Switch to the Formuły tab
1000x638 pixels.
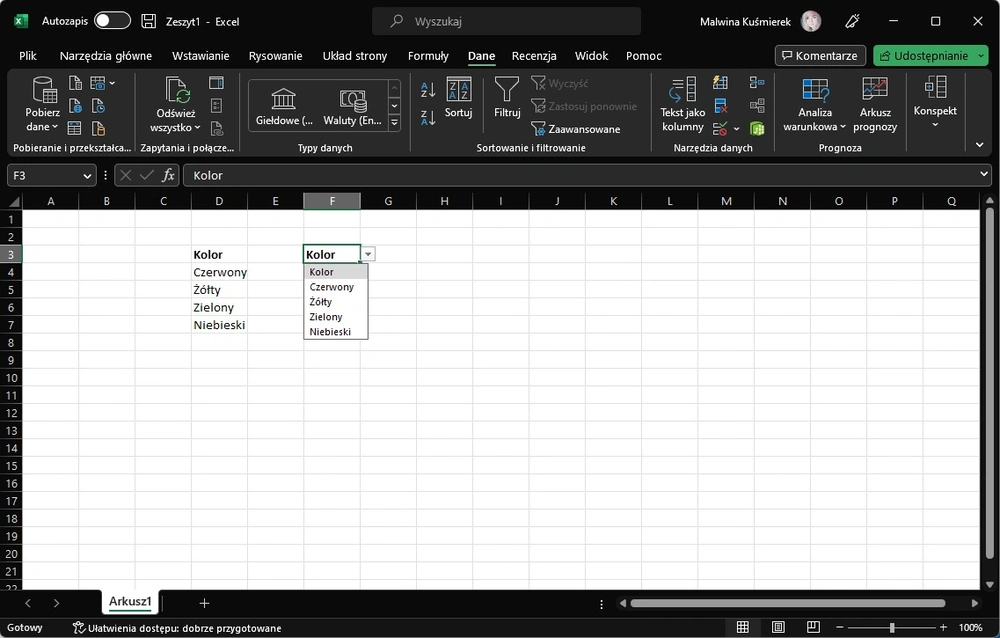(428, 56)
